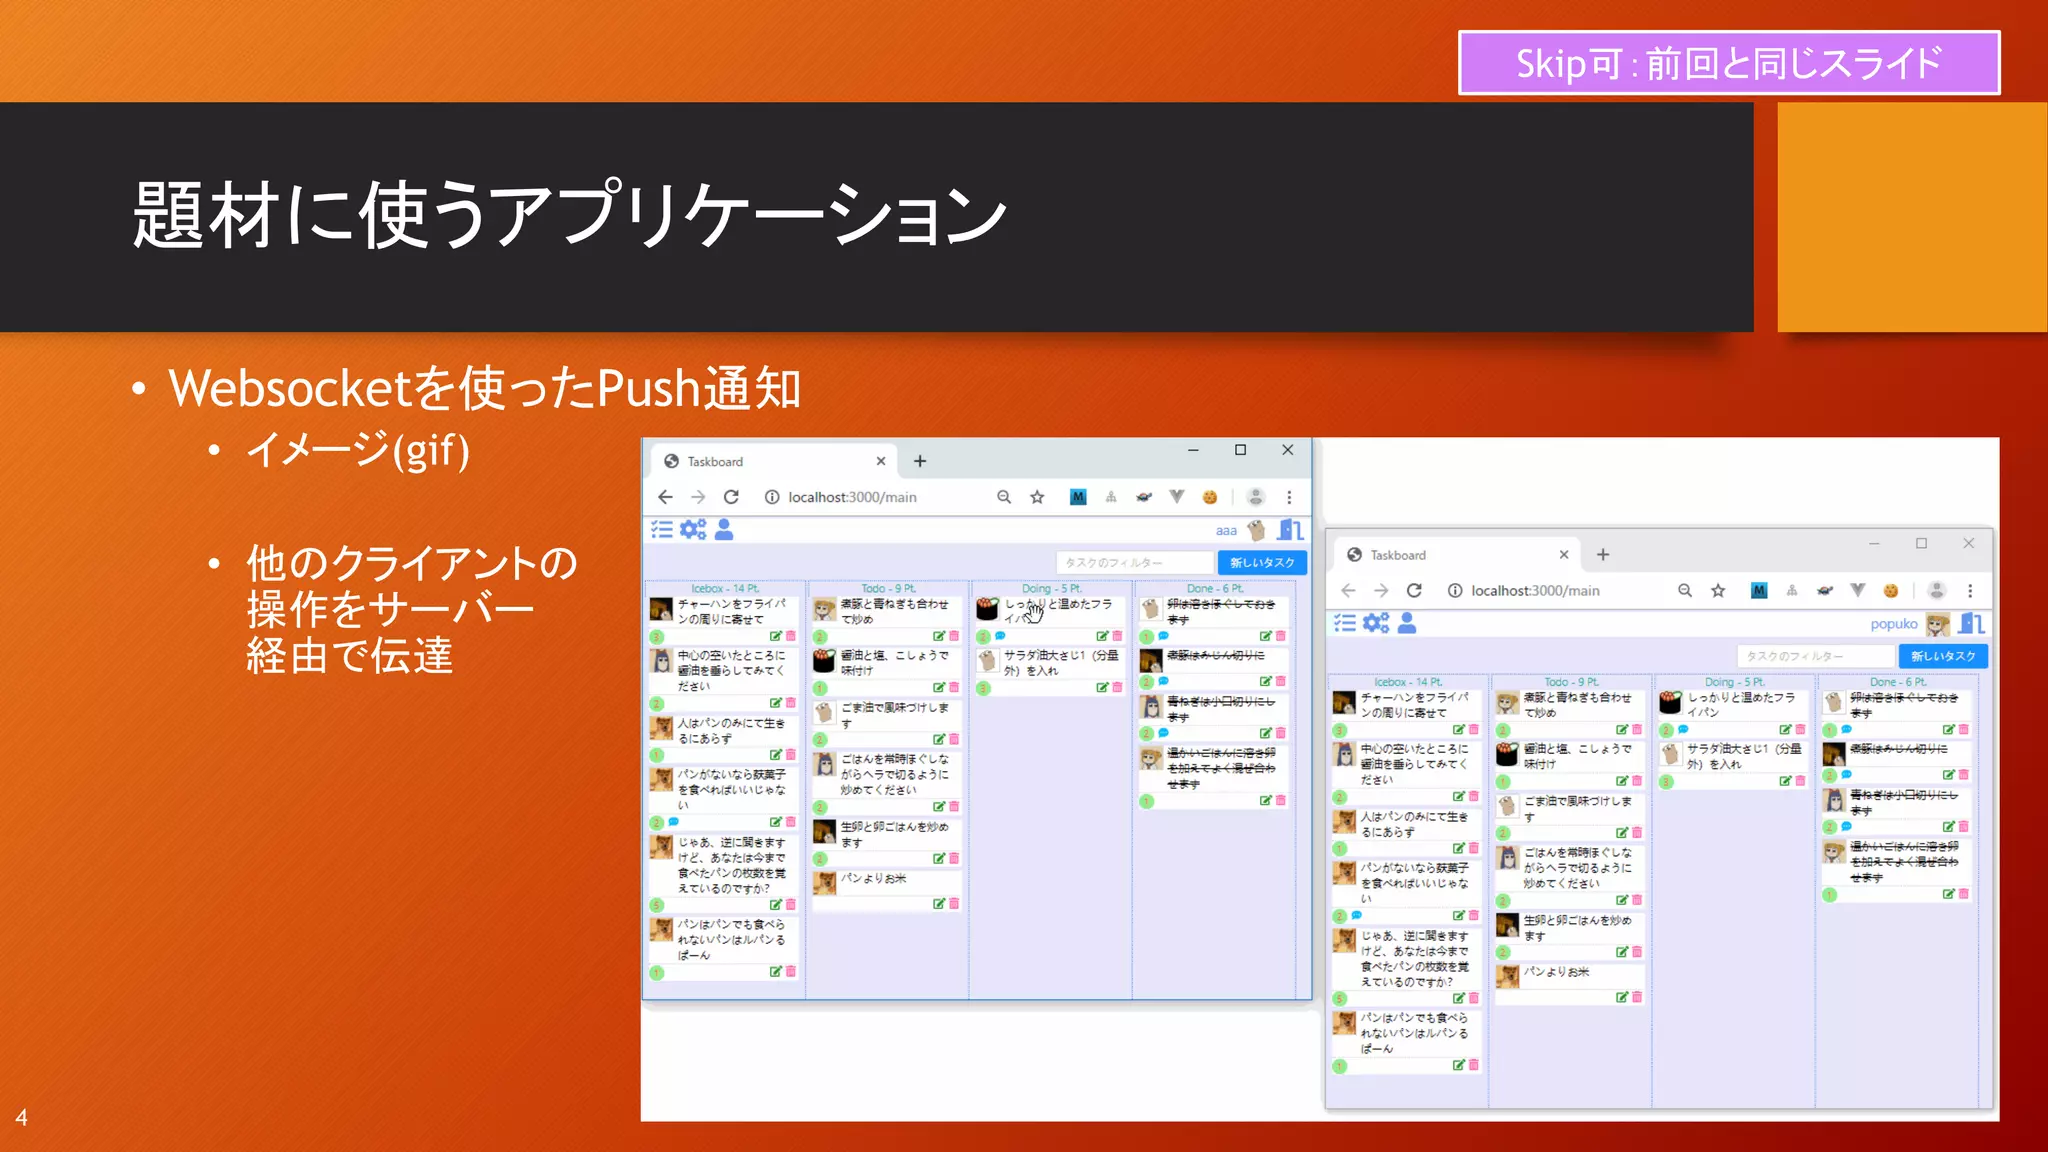Edit チャーハンをフライパン card in aaa window
The image size is (2048, 1152).
pos(775,636)
